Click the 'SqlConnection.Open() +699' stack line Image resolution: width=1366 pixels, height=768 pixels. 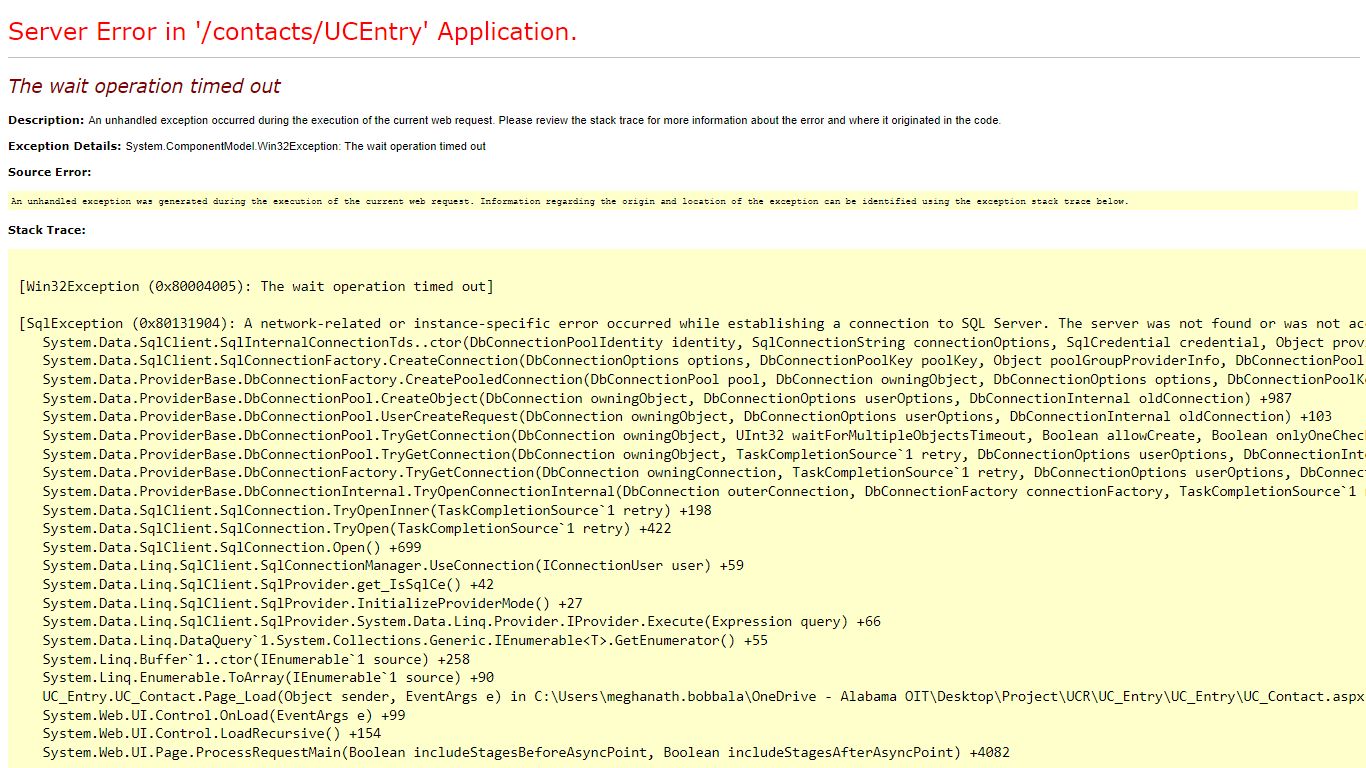coord(232,548)
